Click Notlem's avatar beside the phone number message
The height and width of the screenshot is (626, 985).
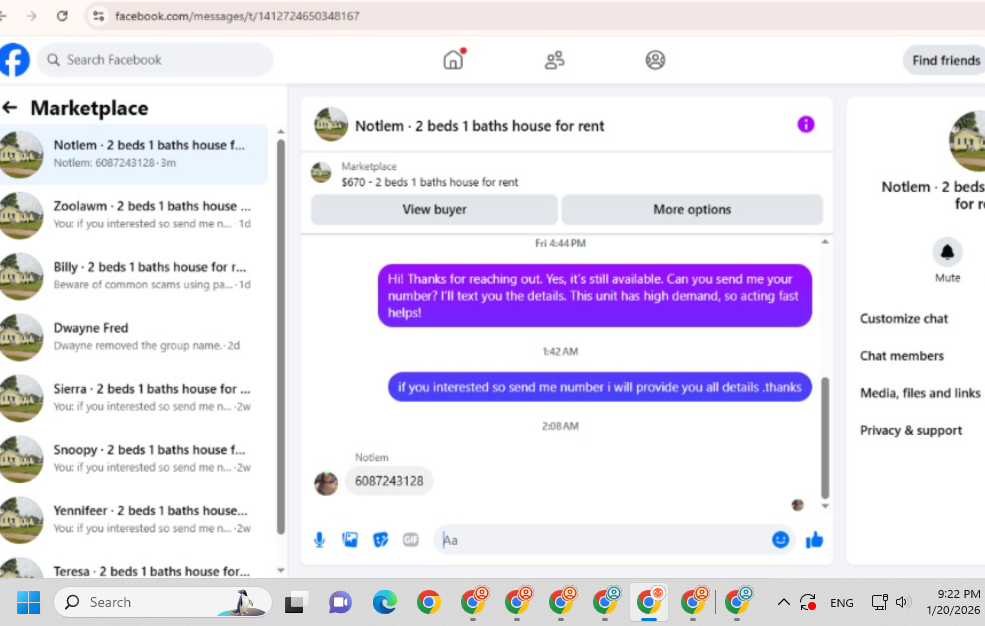(x=326, y=483)
